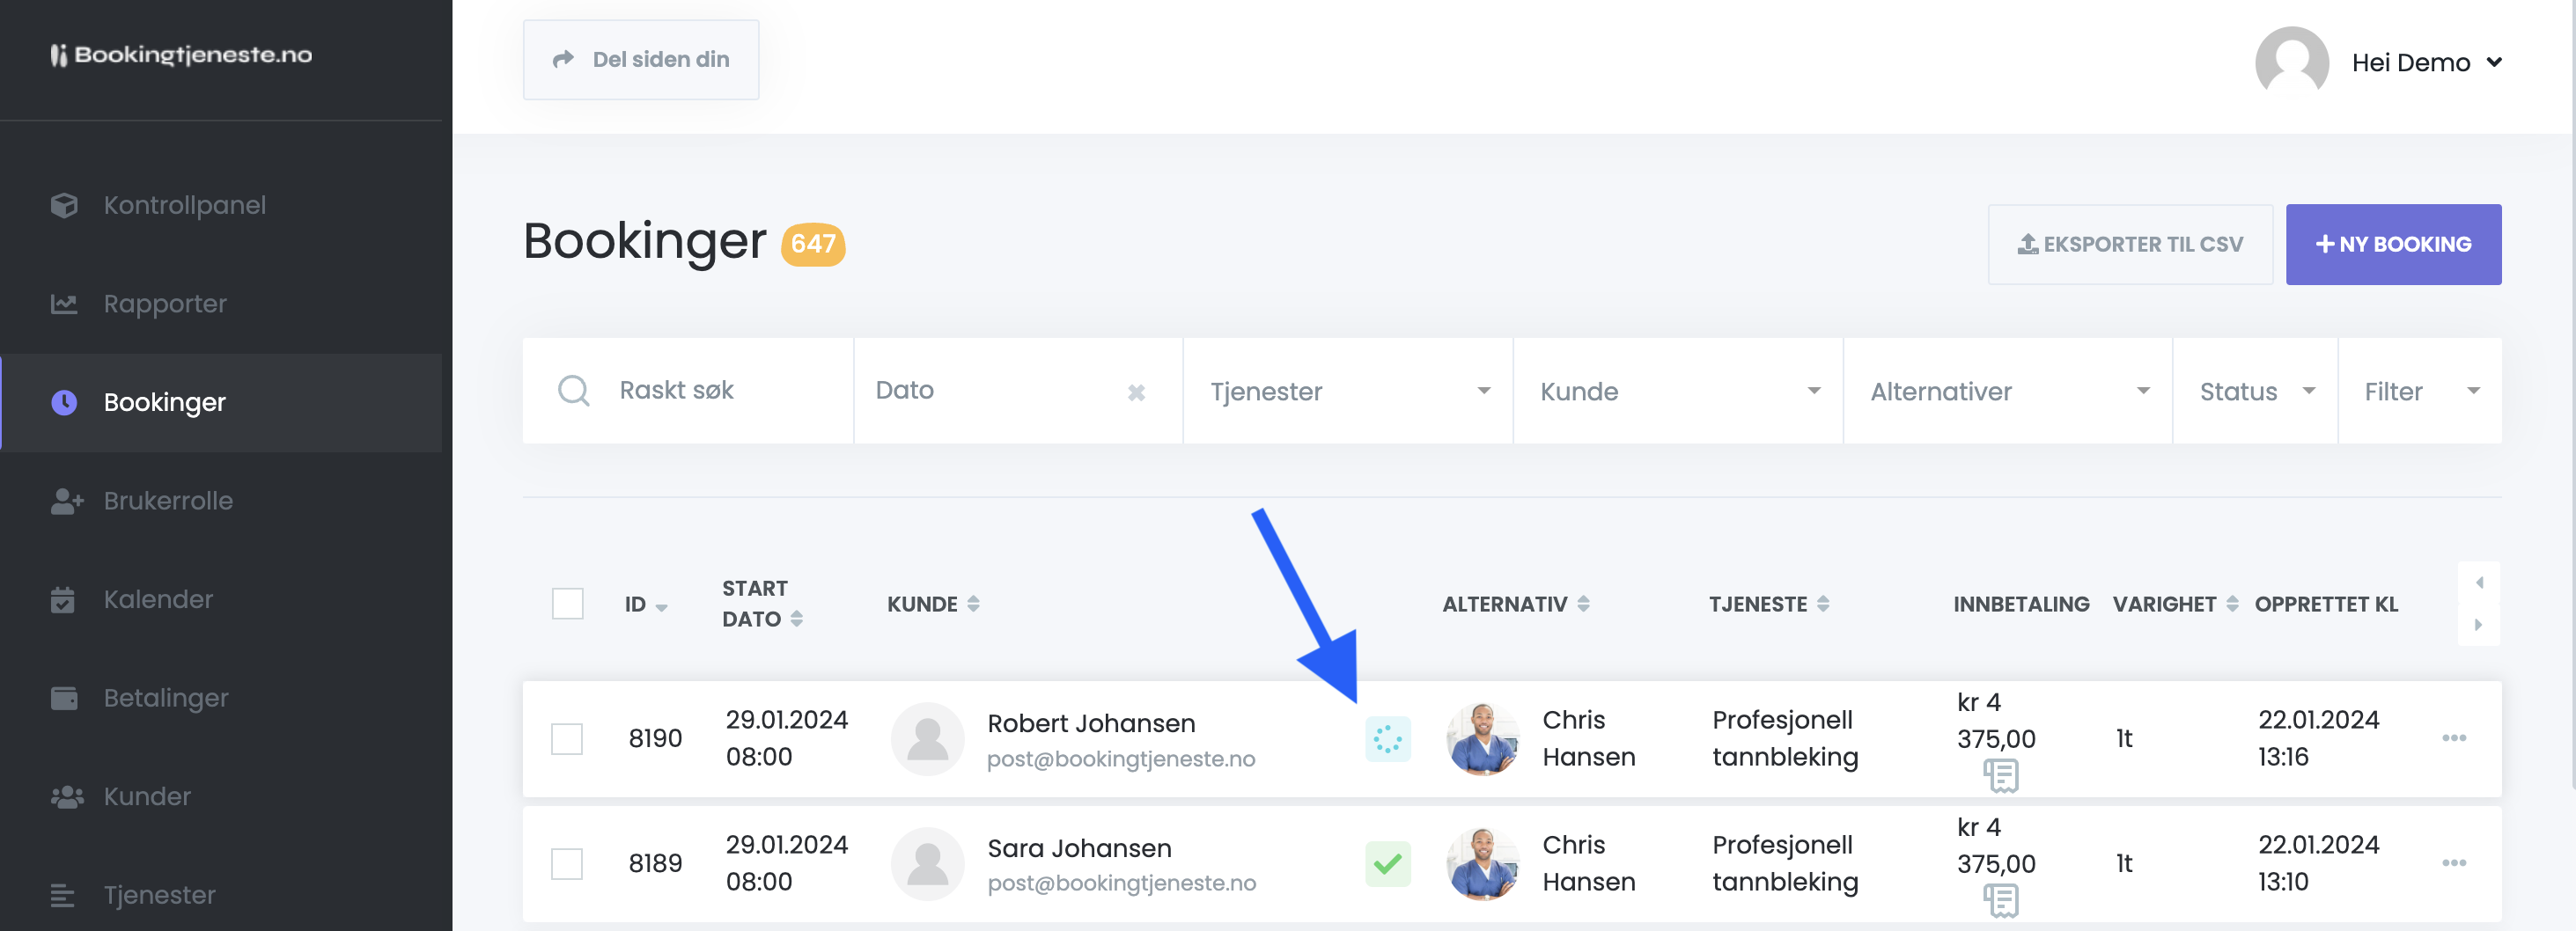
Task: Open the three-dot actions menu for booking 8189
Action: (x=2453, y=863)
